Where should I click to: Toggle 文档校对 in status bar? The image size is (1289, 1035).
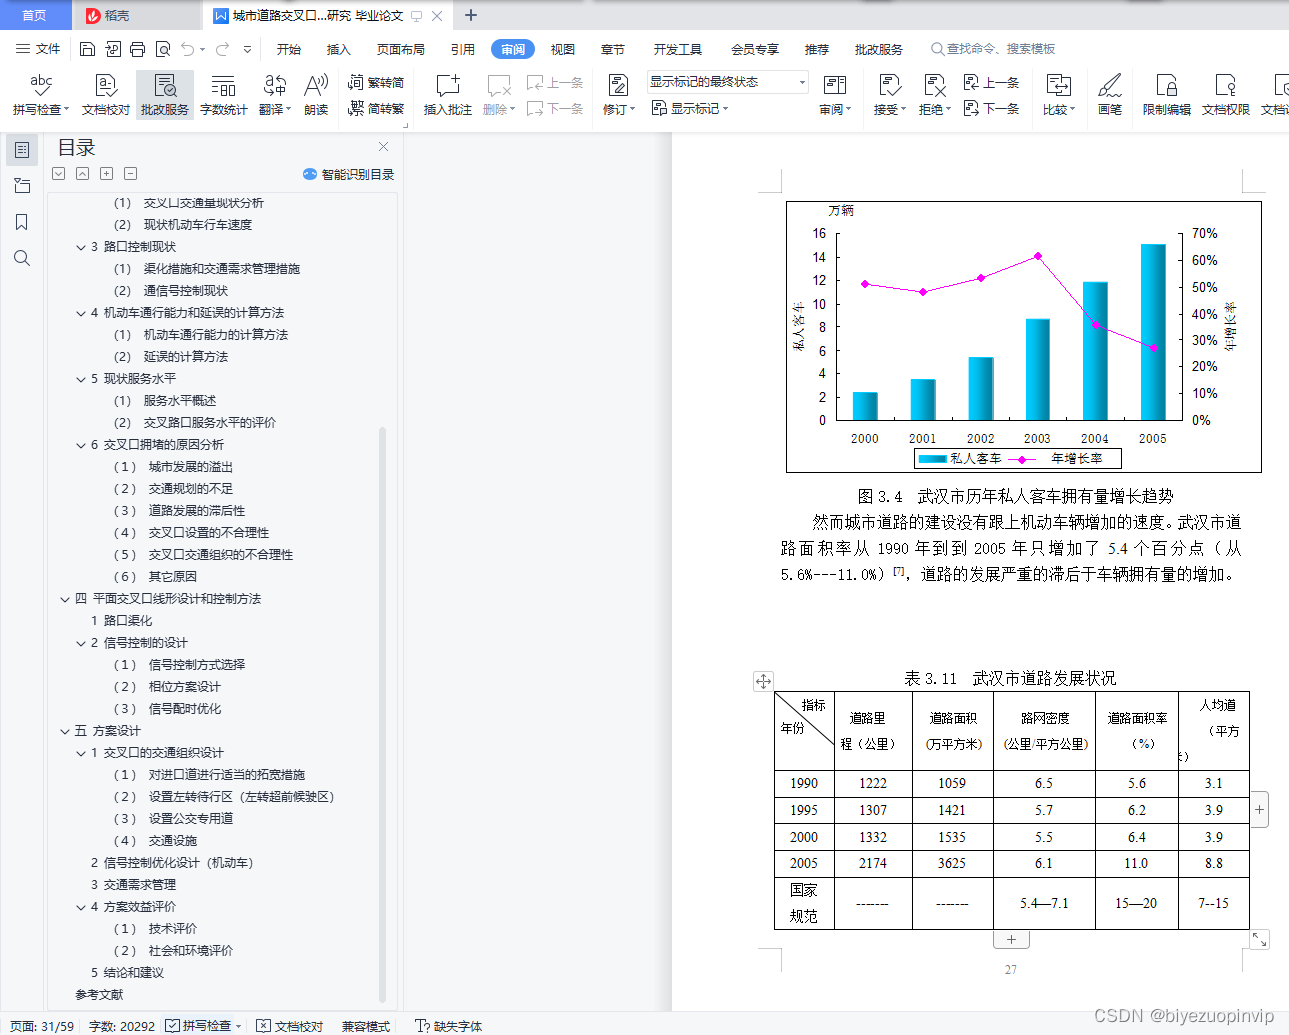[x=290, y=1026]
